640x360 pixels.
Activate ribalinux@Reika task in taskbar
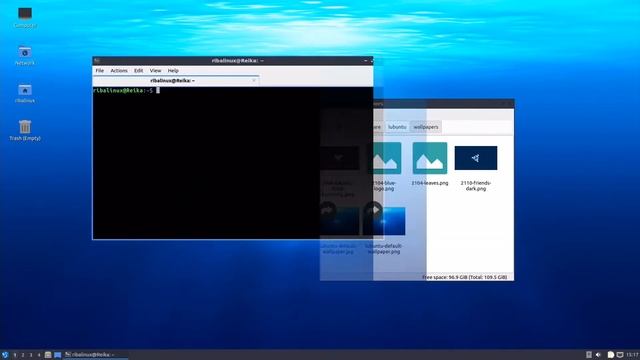[95, 355]
